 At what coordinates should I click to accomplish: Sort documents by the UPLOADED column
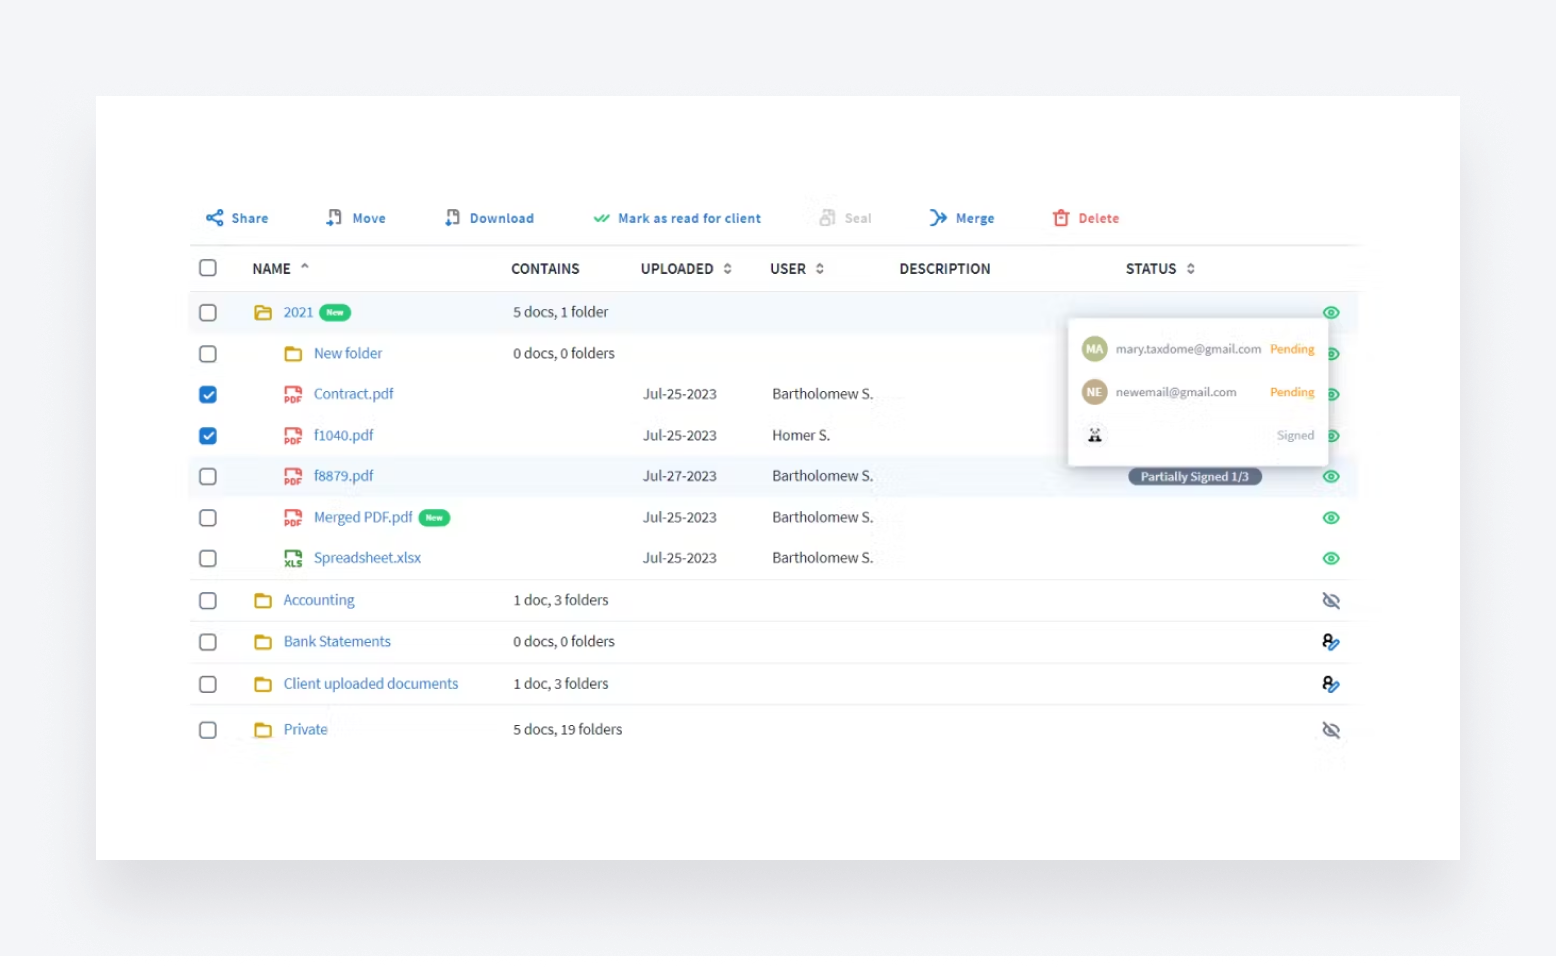tap(727, 268)
